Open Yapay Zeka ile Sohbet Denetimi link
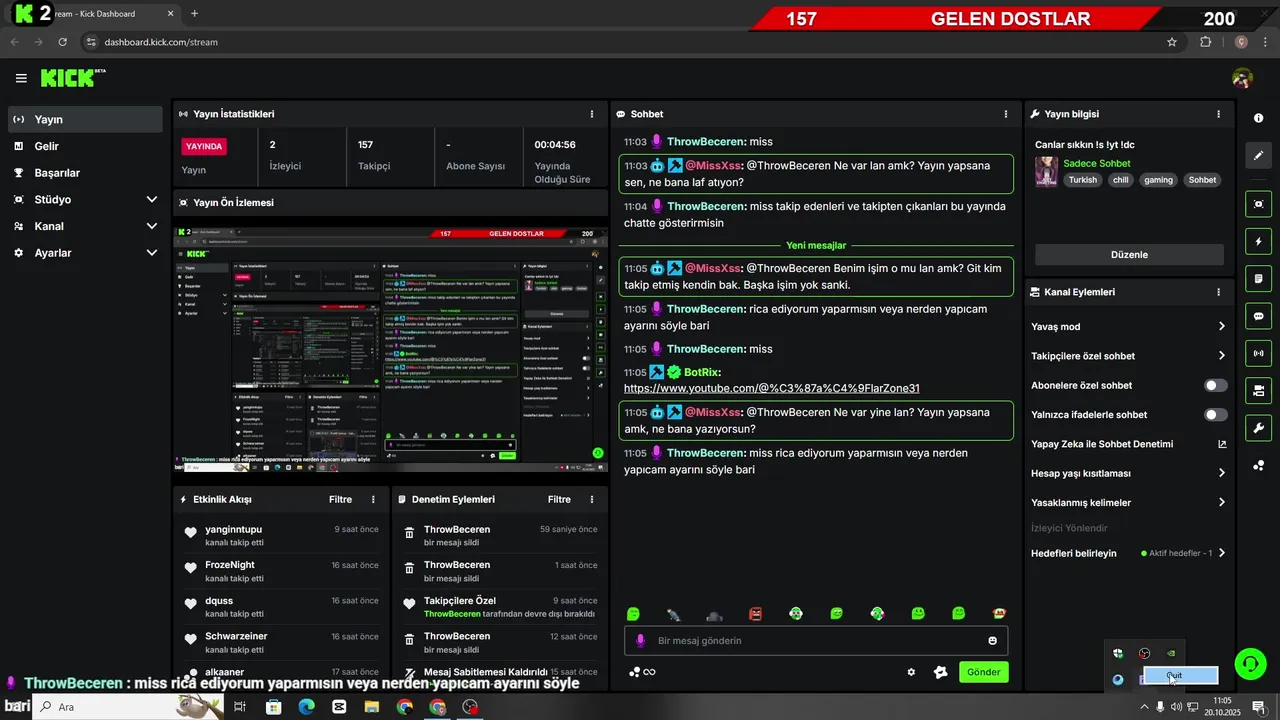 tap(1129, 444)
